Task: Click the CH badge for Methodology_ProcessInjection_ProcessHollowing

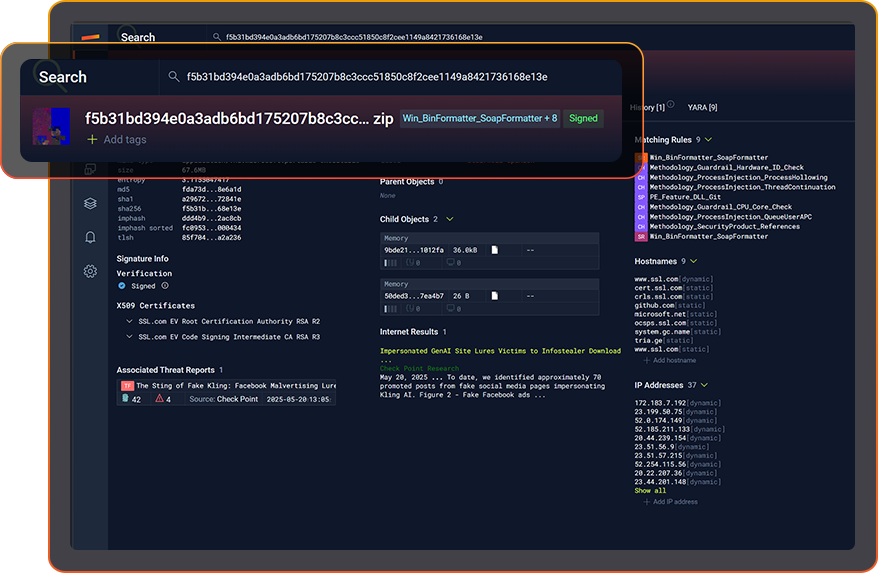Action: [x=641, y=178]
